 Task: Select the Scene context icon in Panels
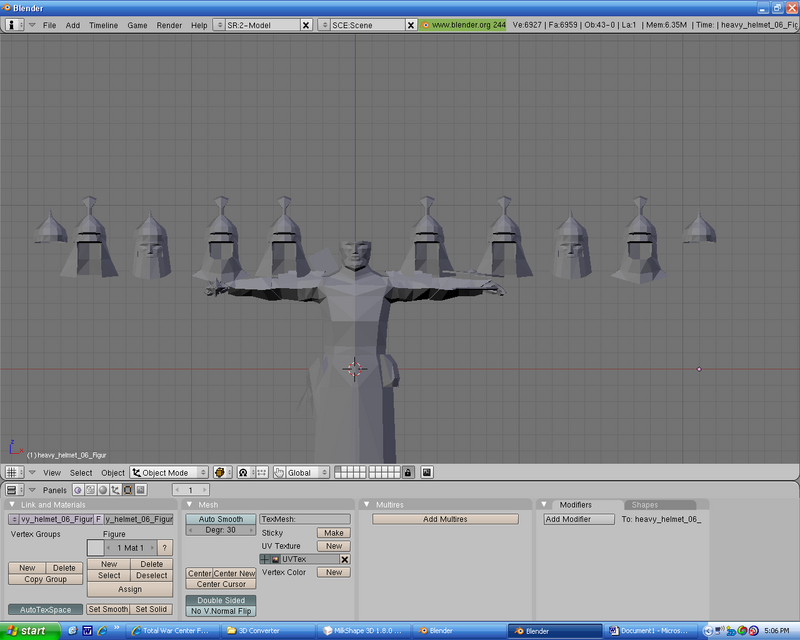[x=140, y=490]
